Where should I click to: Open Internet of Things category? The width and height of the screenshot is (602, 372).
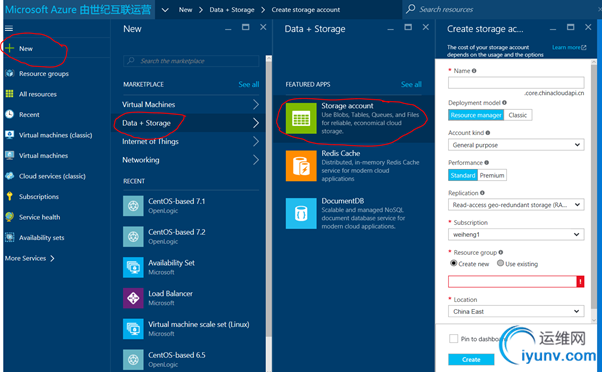coord(188,141)
